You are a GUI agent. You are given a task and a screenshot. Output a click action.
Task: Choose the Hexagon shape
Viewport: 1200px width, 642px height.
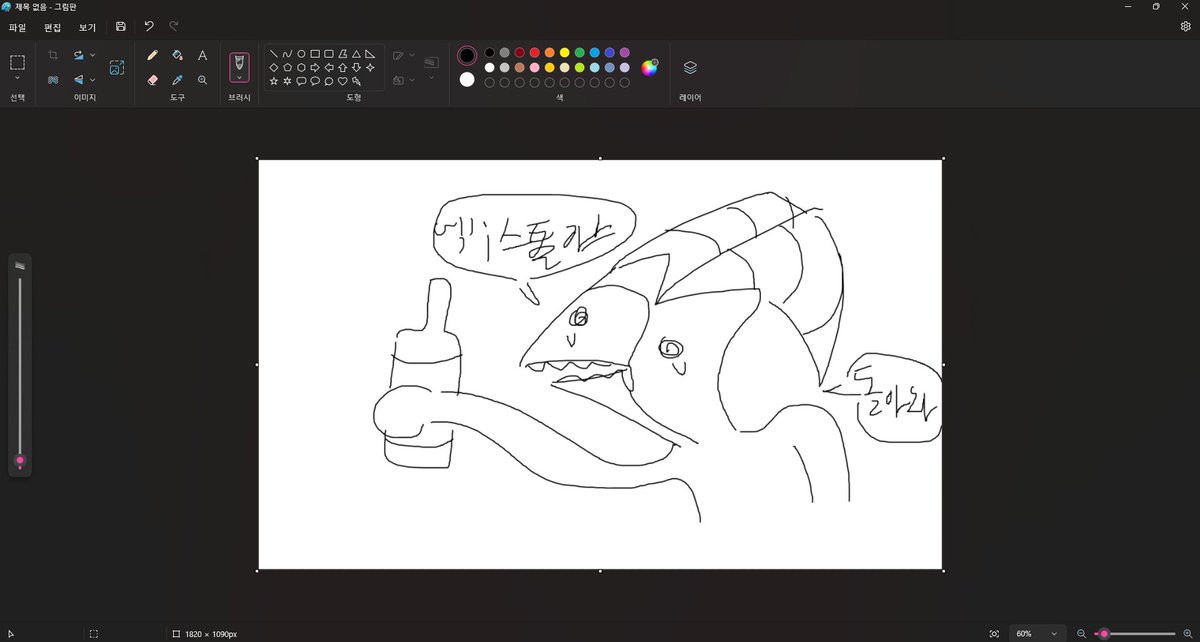pos(301,67)
